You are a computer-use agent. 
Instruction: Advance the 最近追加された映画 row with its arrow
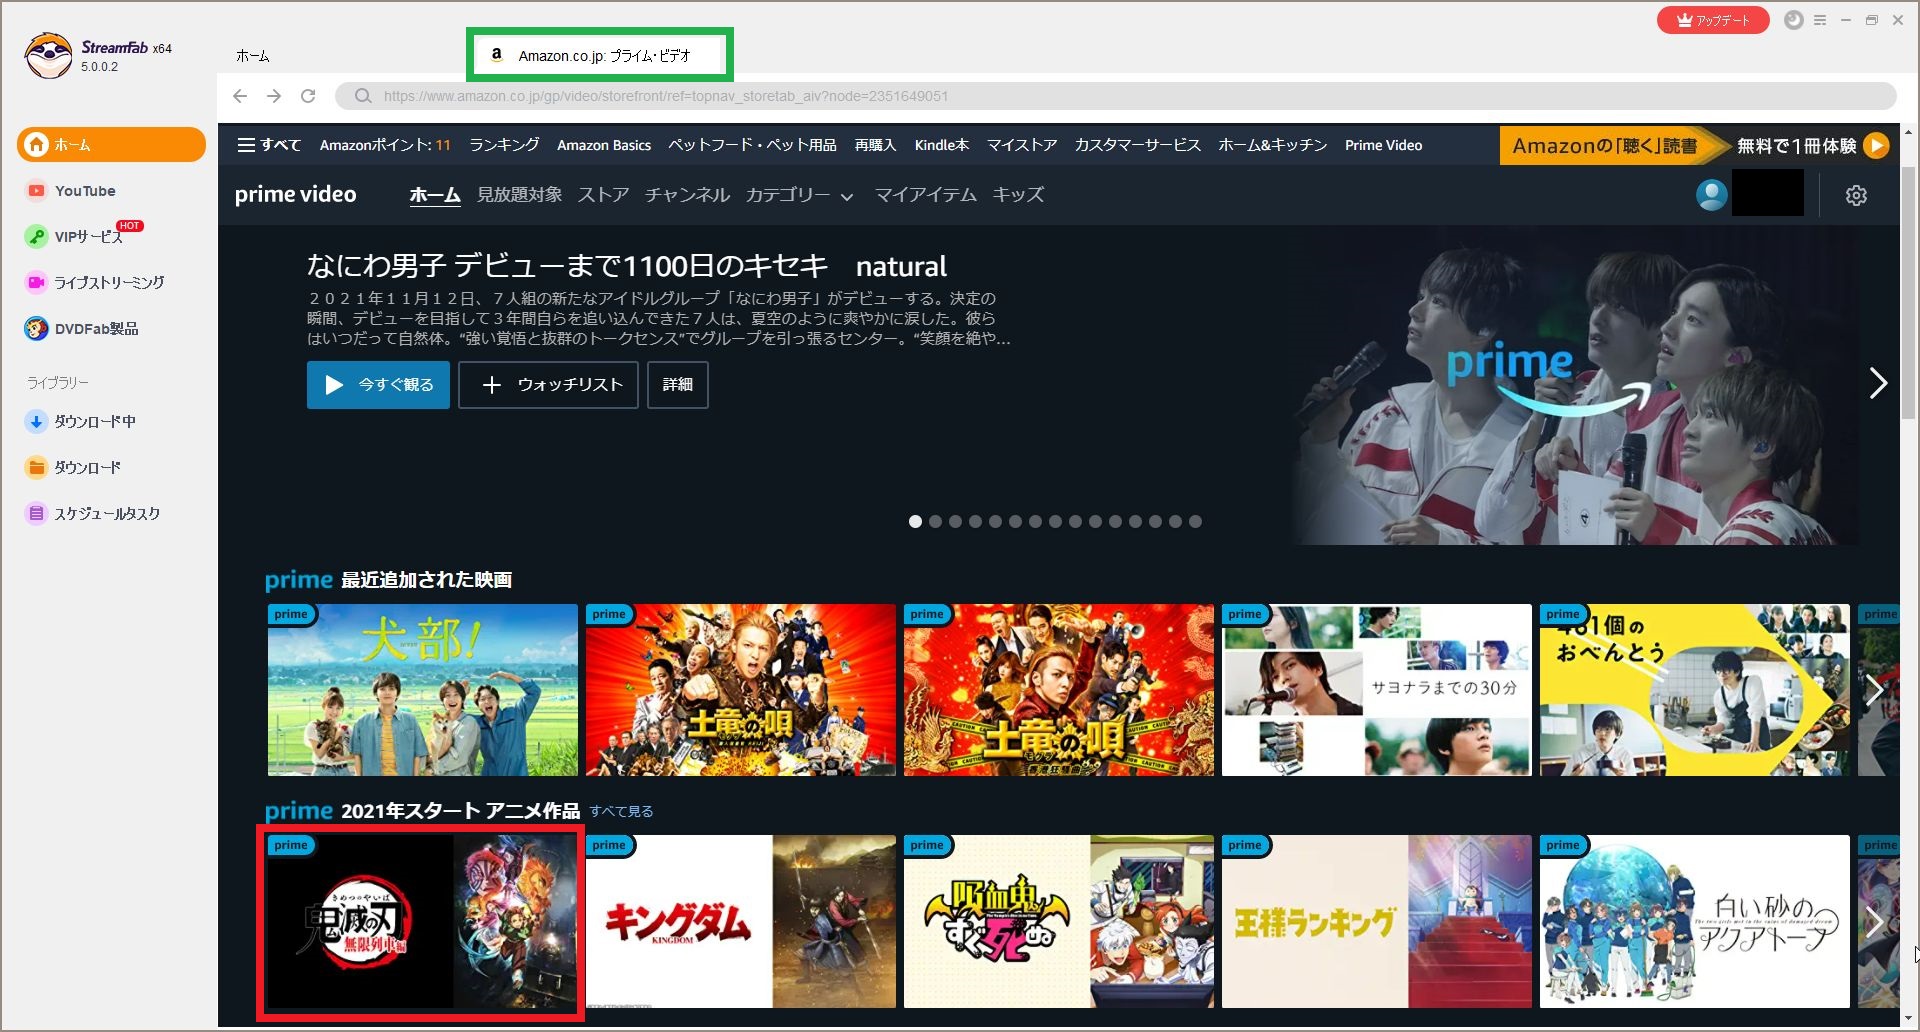(1875, 690)
